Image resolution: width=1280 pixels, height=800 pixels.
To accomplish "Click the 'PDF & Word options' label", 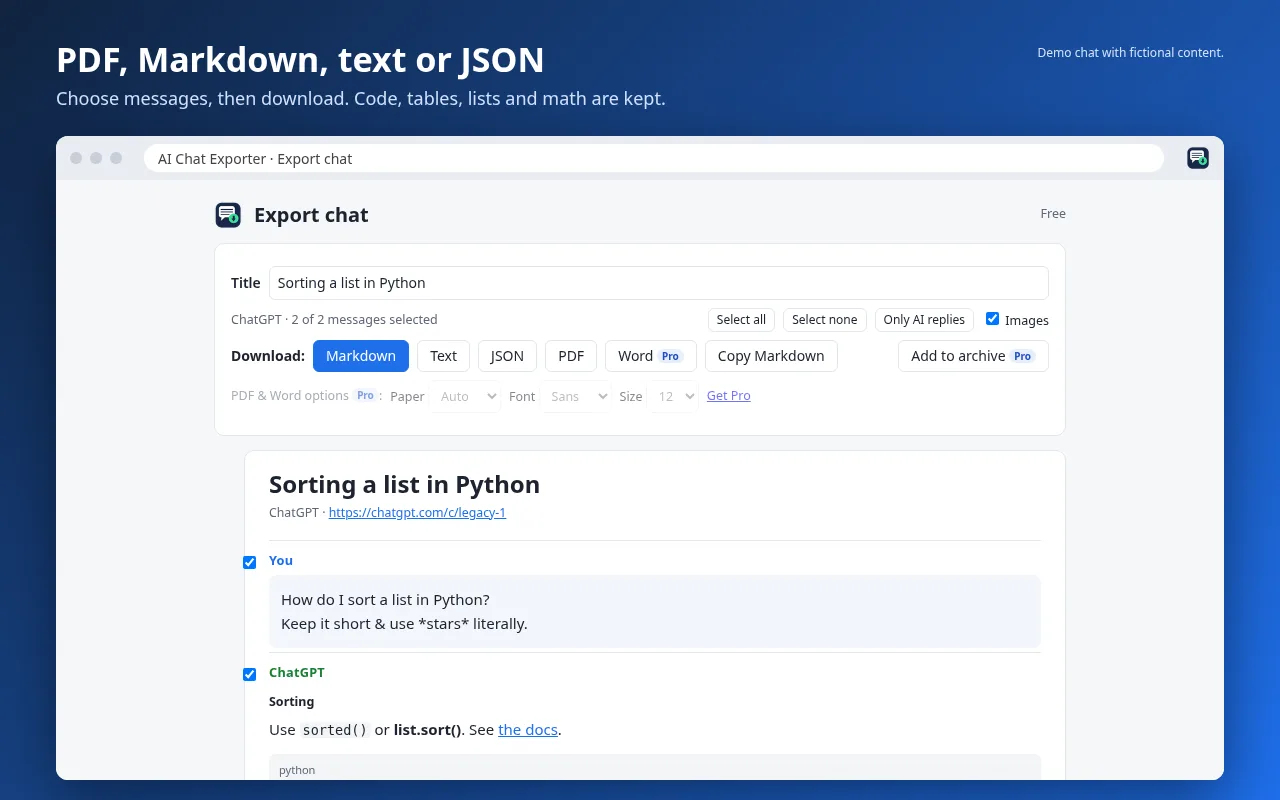I will (290, 396).
